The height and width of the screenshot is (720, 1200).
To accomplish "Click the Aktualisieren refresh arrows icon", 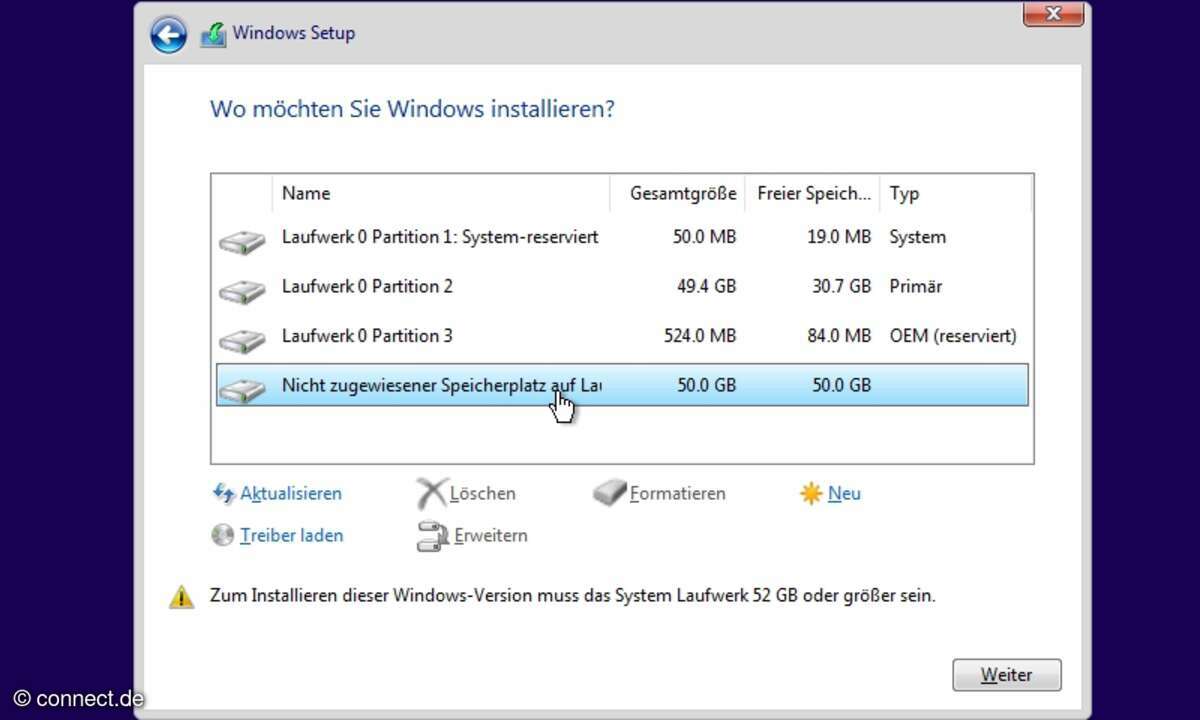I will (223, 493).
